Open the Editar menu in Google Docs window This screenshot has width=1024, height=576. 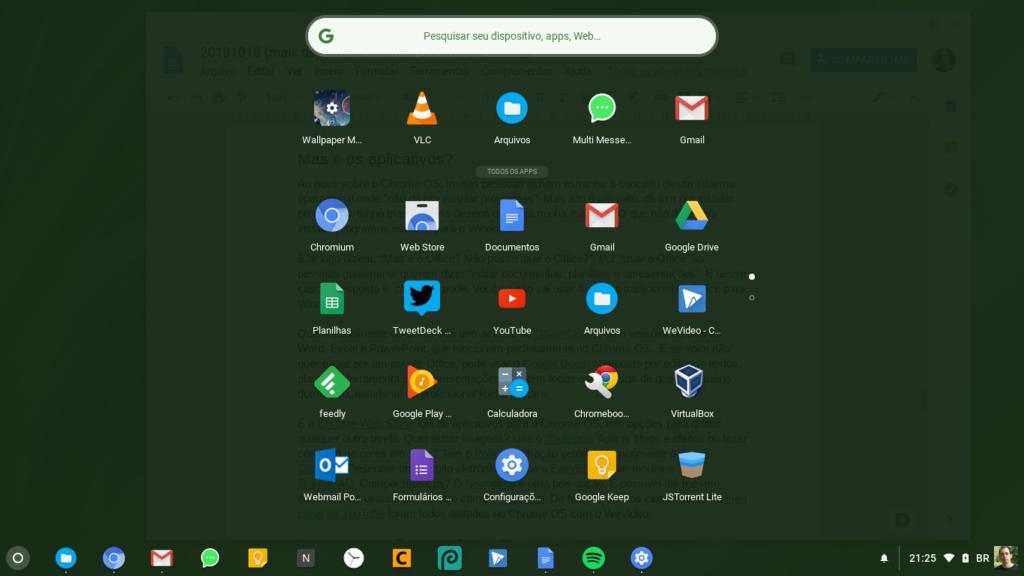click(261, 71)
